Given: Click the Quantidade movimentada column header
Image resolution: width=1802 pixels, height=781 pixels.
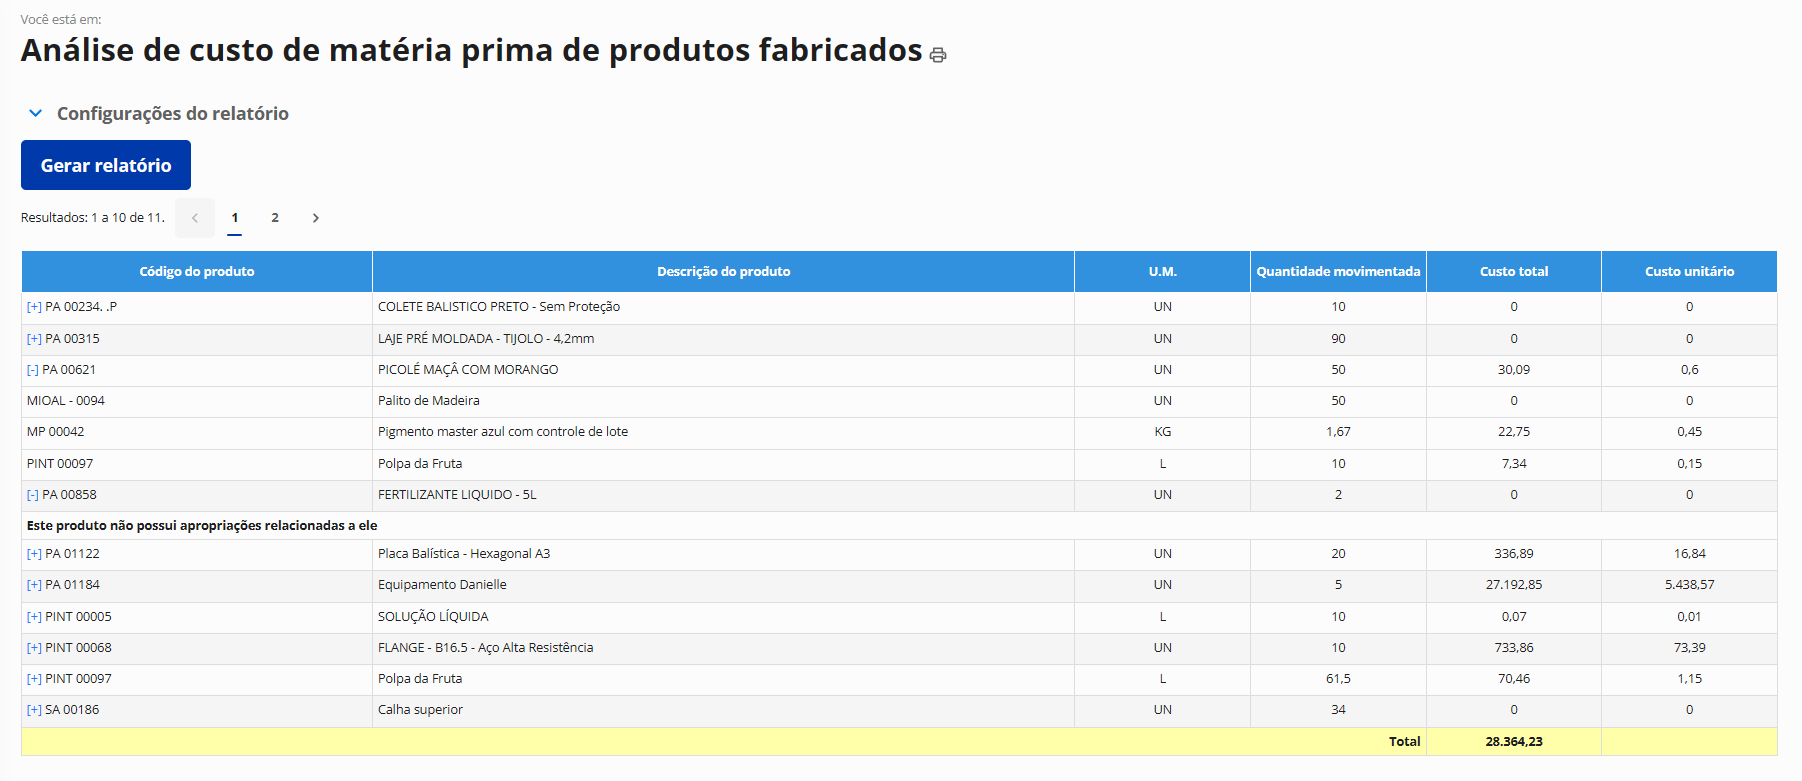Looking at the screenshot, I should [1337, 271].
